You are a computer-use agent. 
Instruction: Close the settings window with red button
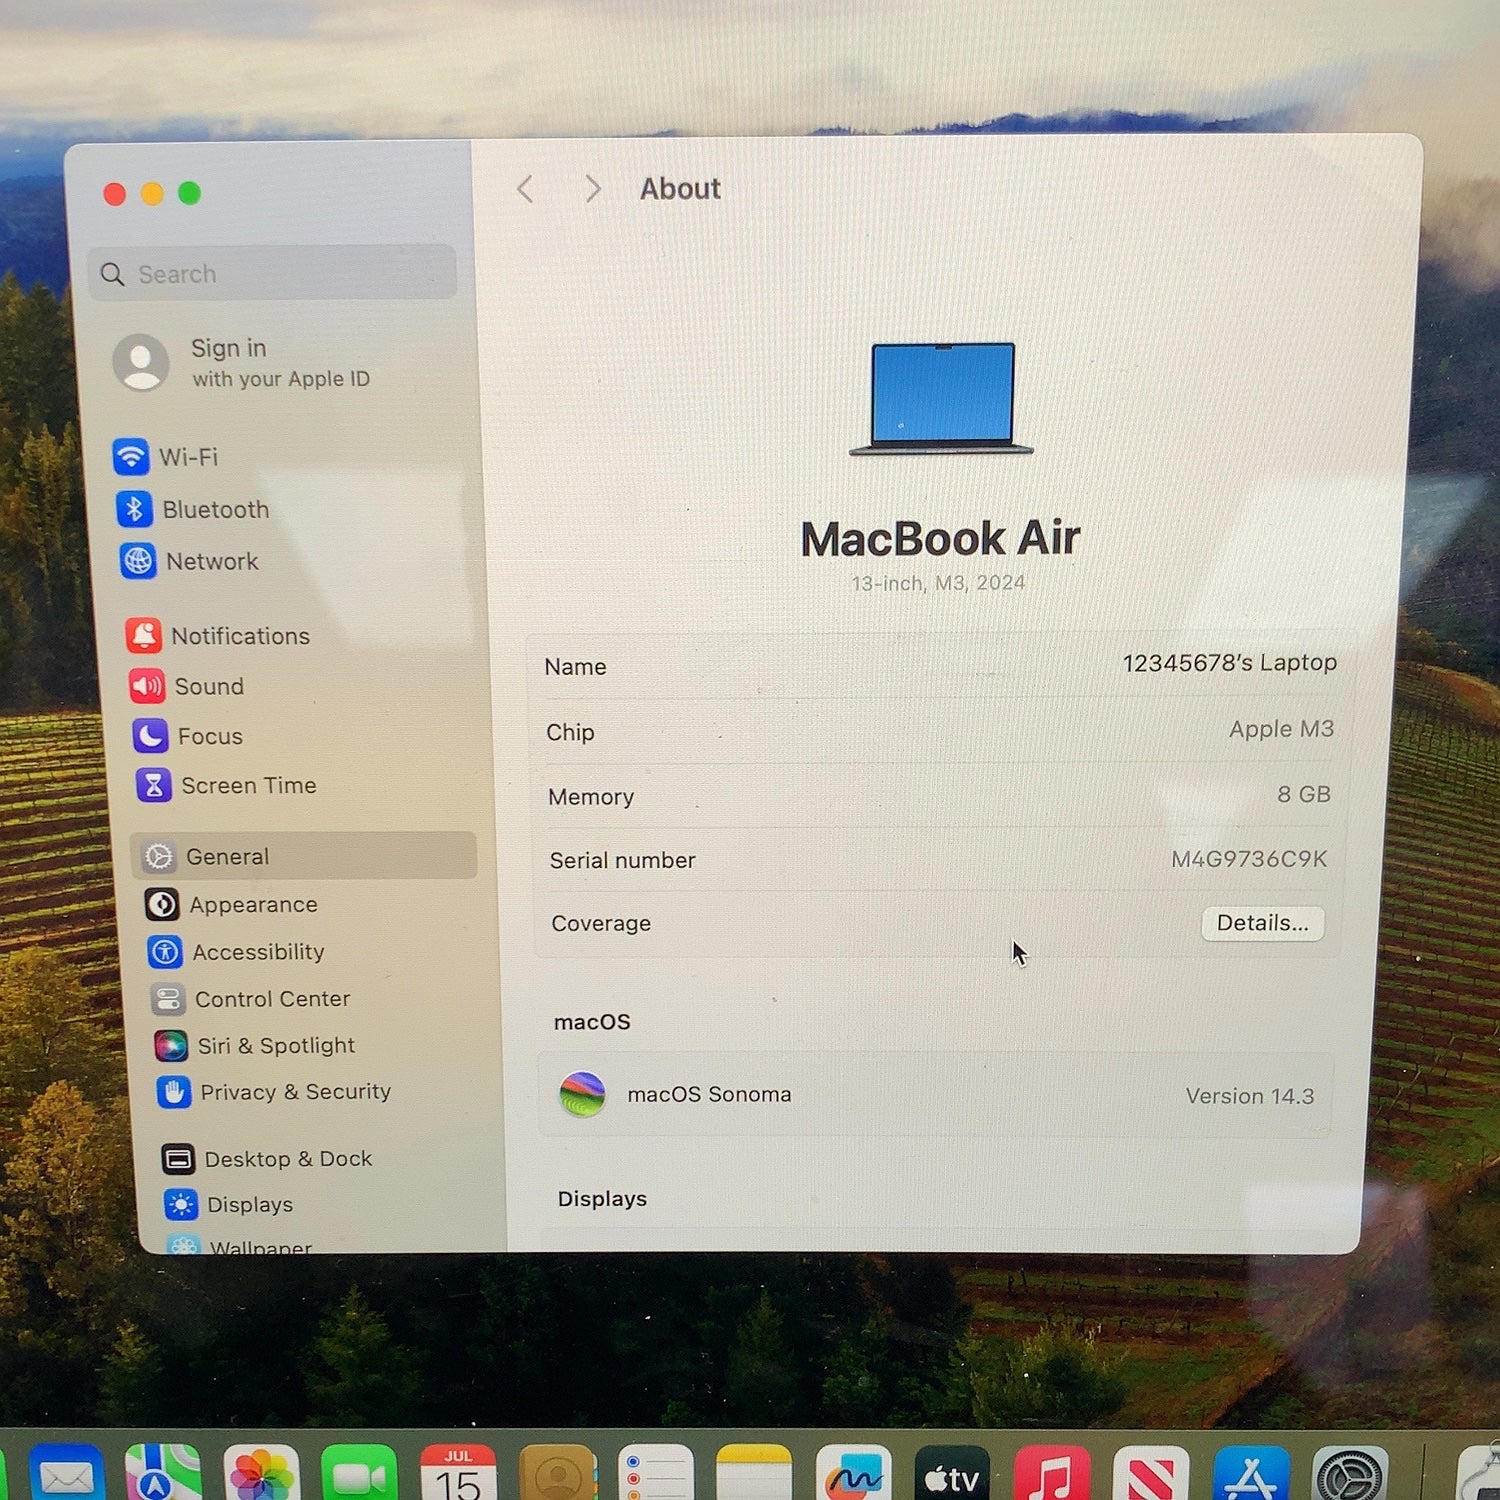pos(115,193)
